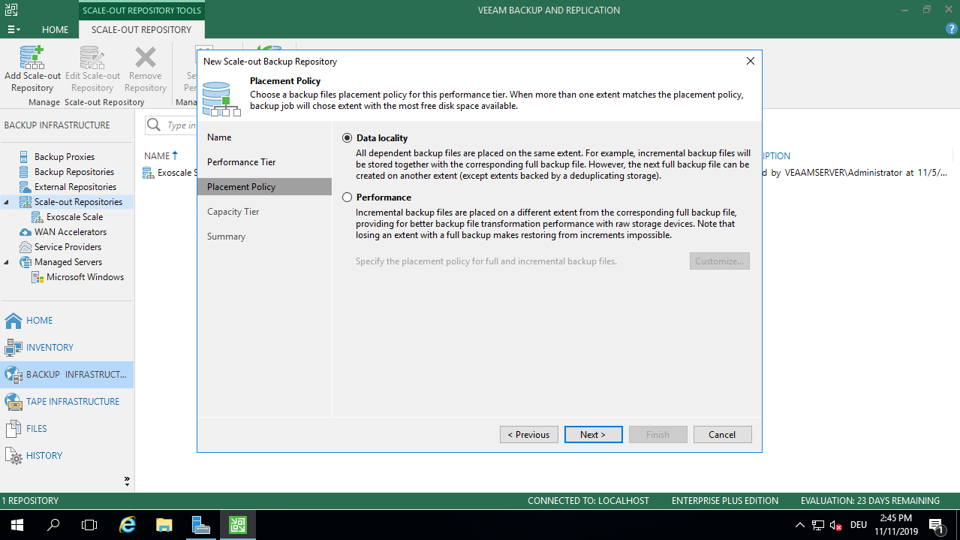Screen dimensions: 960x540
Task: Click the Previous button
Action: (529, 435)
